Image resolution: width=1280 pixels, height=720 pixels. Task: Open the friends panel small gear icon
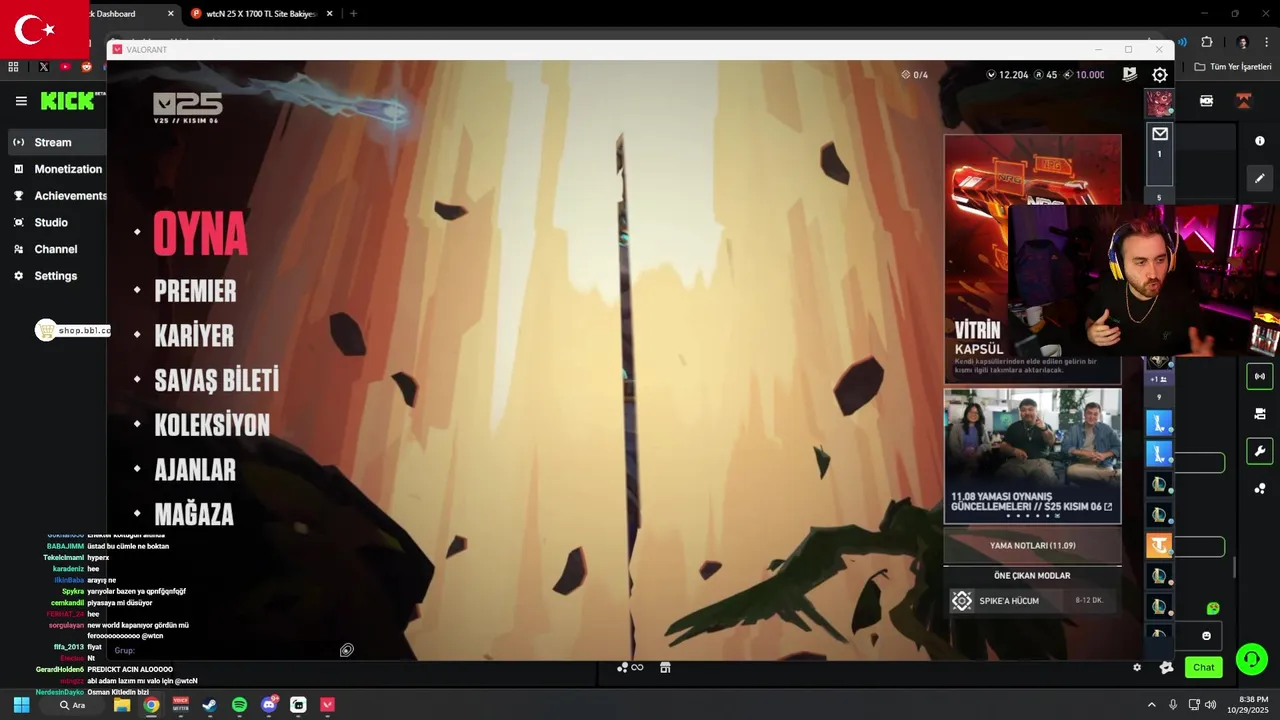pos(1137,667)
